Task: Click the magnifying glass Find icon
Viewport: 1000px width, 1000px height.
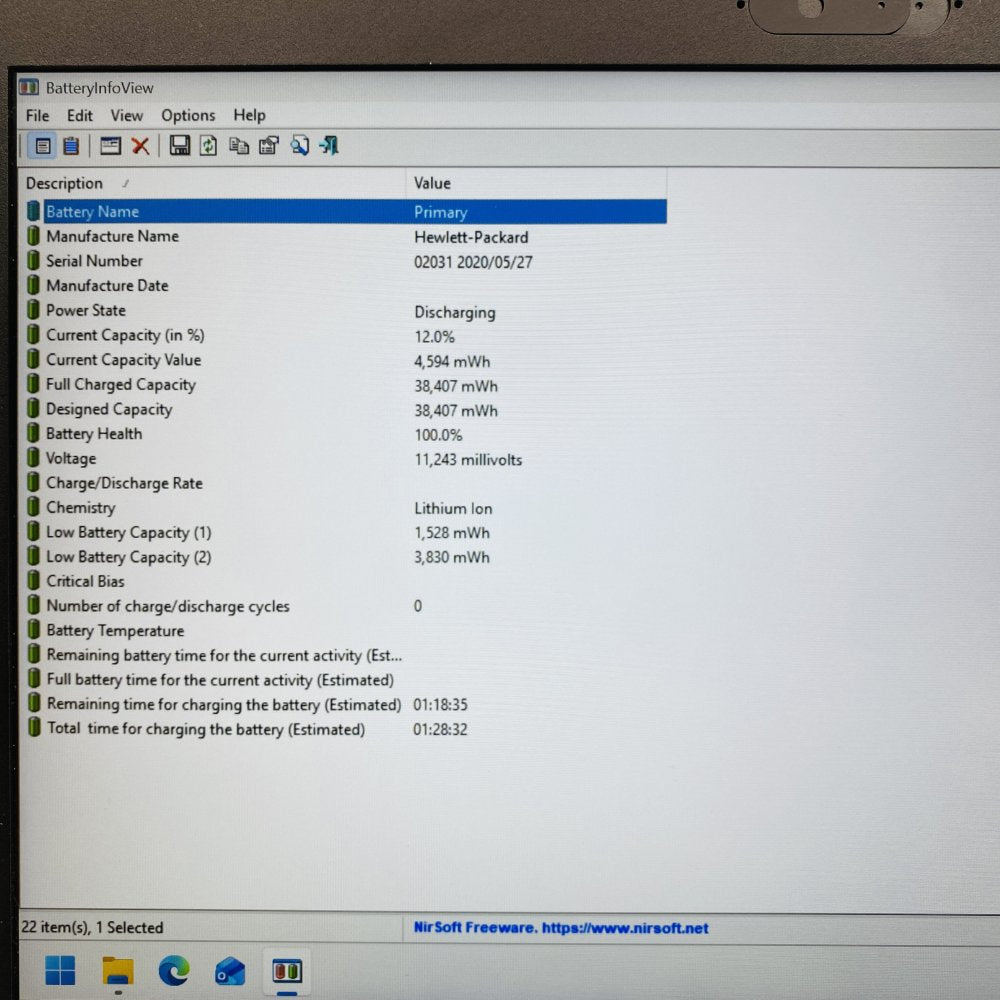Action: point(299,145)
